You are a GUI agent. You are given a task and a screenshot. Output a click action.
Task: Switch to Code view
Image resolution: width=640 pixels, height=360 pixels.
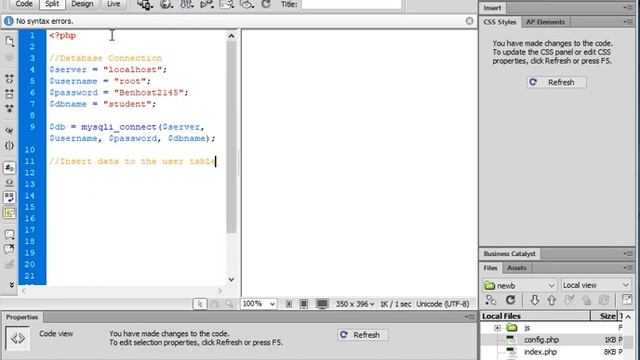24,4
